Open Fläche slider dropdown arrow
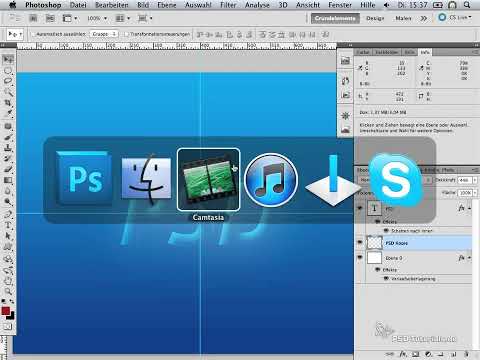 click(x=475, y=193)
